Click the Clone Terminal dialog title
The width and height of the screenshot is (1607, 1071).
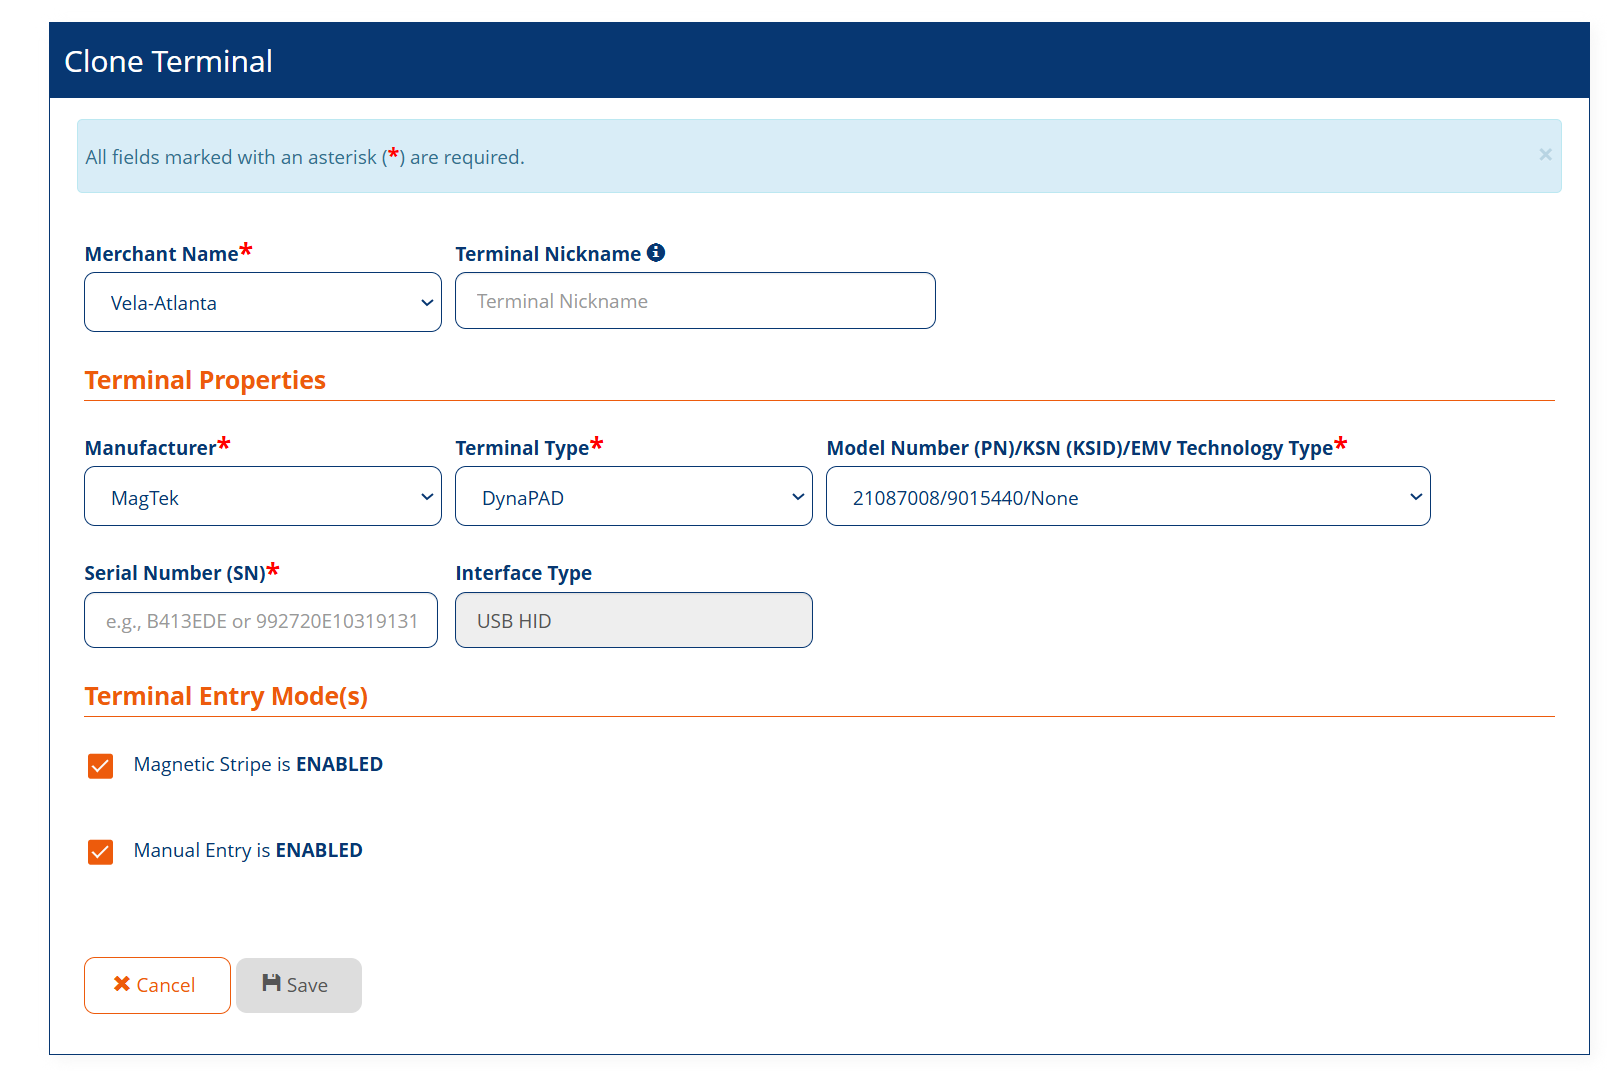pos(168,62)
